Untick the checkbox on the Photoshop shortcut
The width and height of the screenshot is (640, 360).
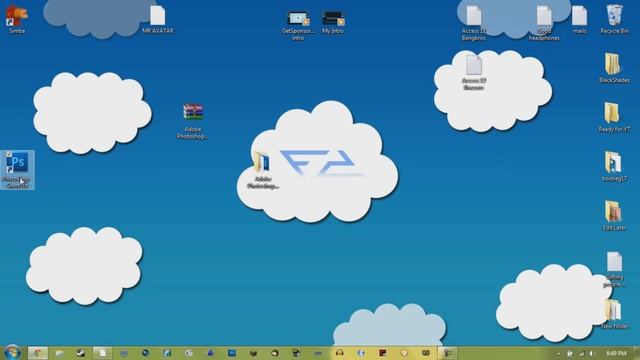tap(9, 154)
